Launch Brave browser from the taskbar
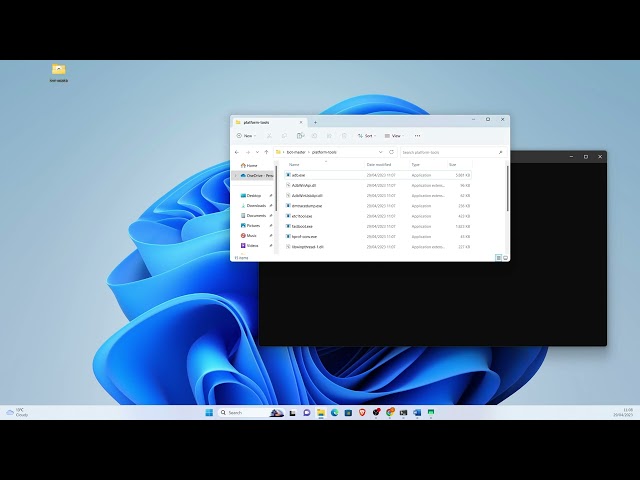 [x=362, y=413]
